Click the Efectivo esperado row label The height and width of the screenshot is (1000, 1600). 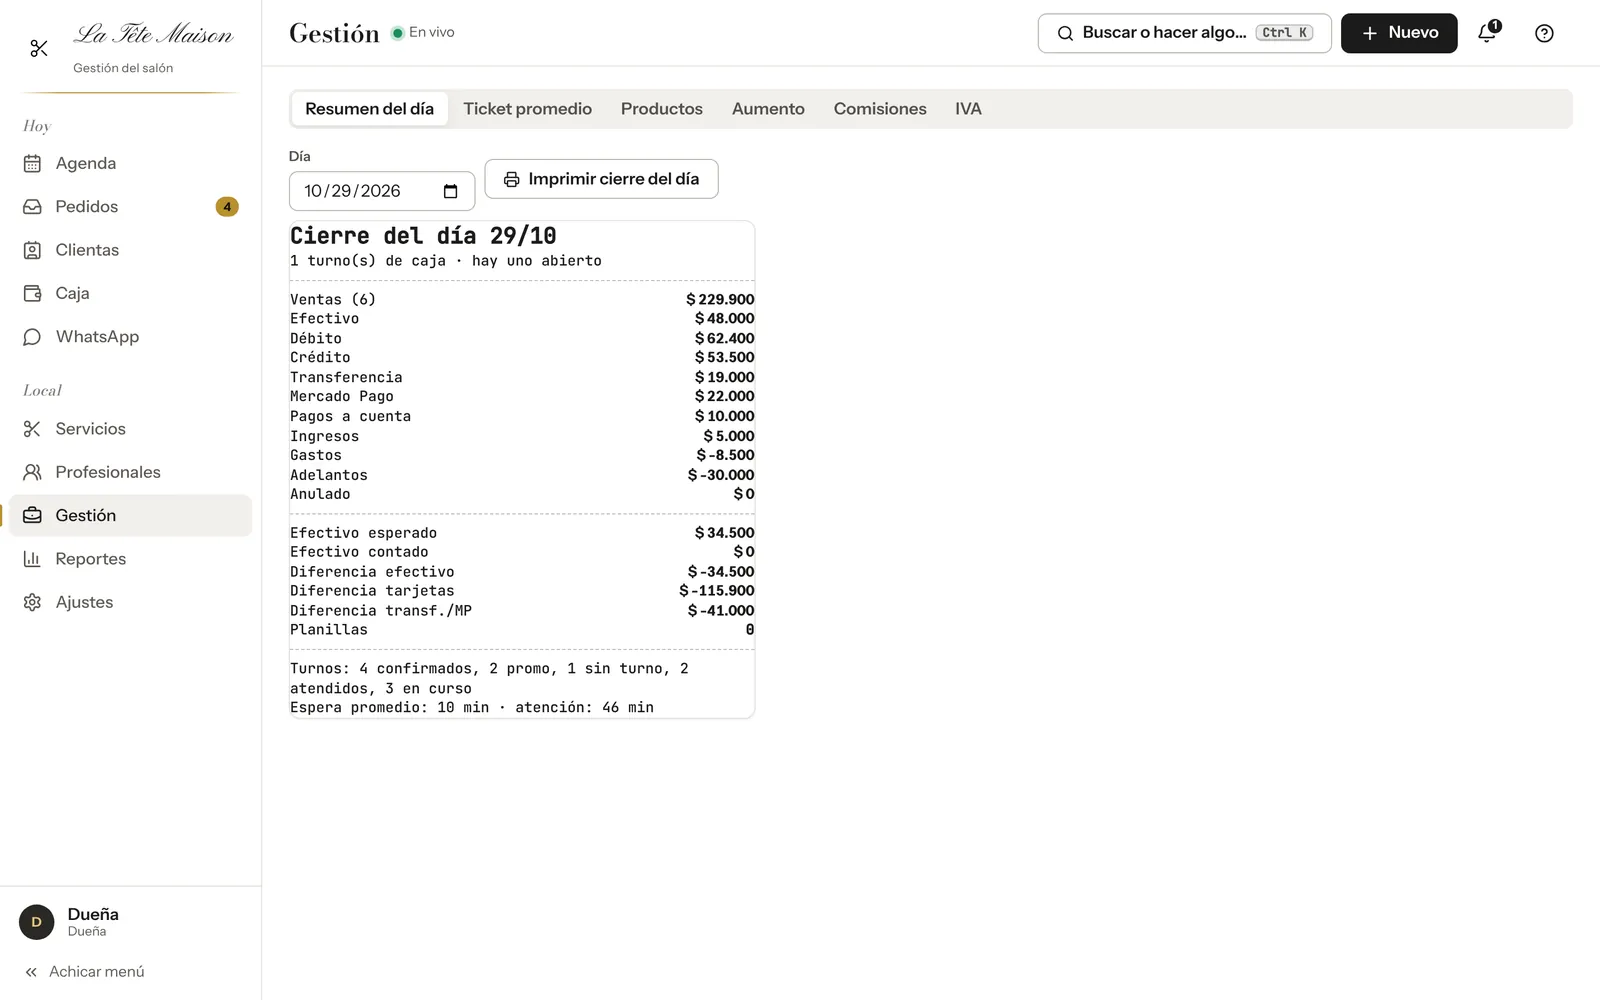(363, 533)
